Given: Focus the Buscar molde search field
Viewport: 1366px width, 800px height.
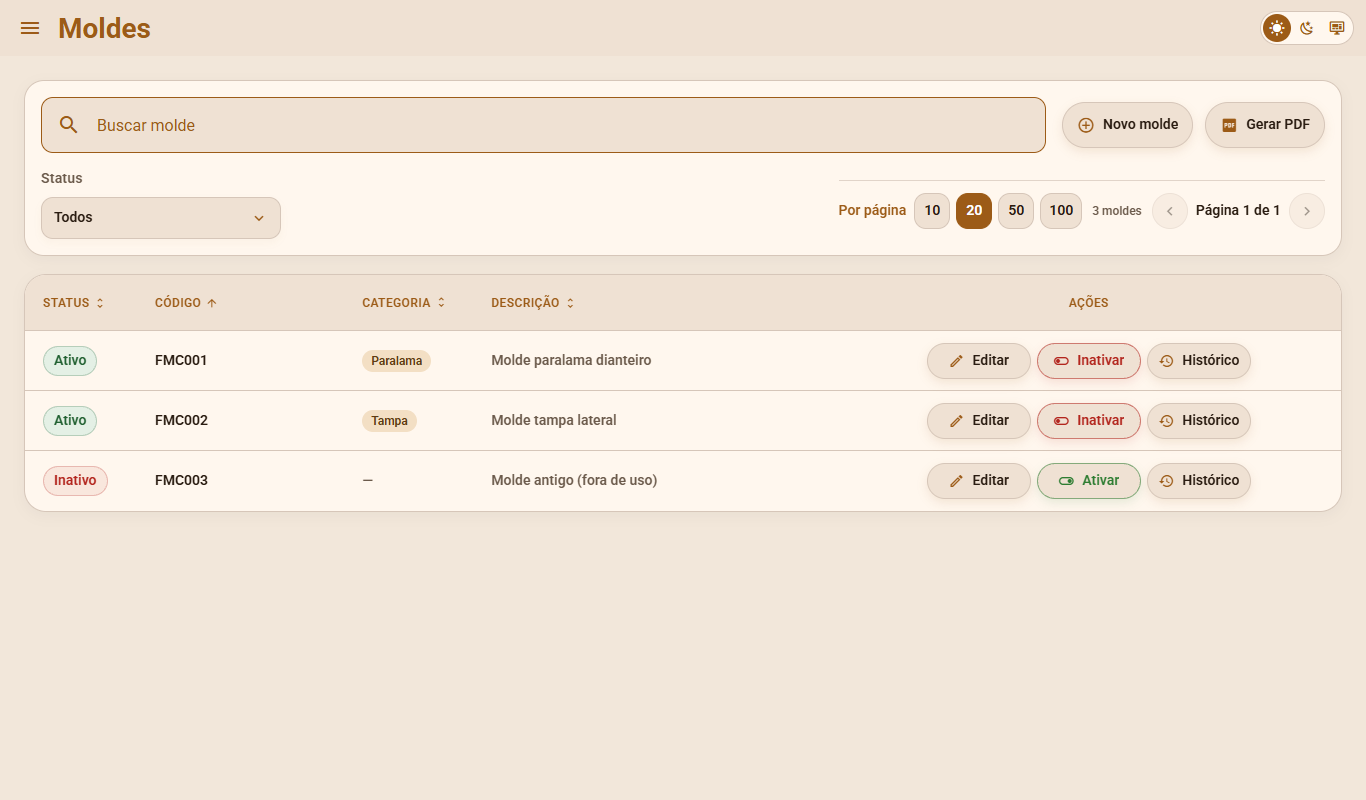Looking at the screenshot, I should (x=543, y=125).
